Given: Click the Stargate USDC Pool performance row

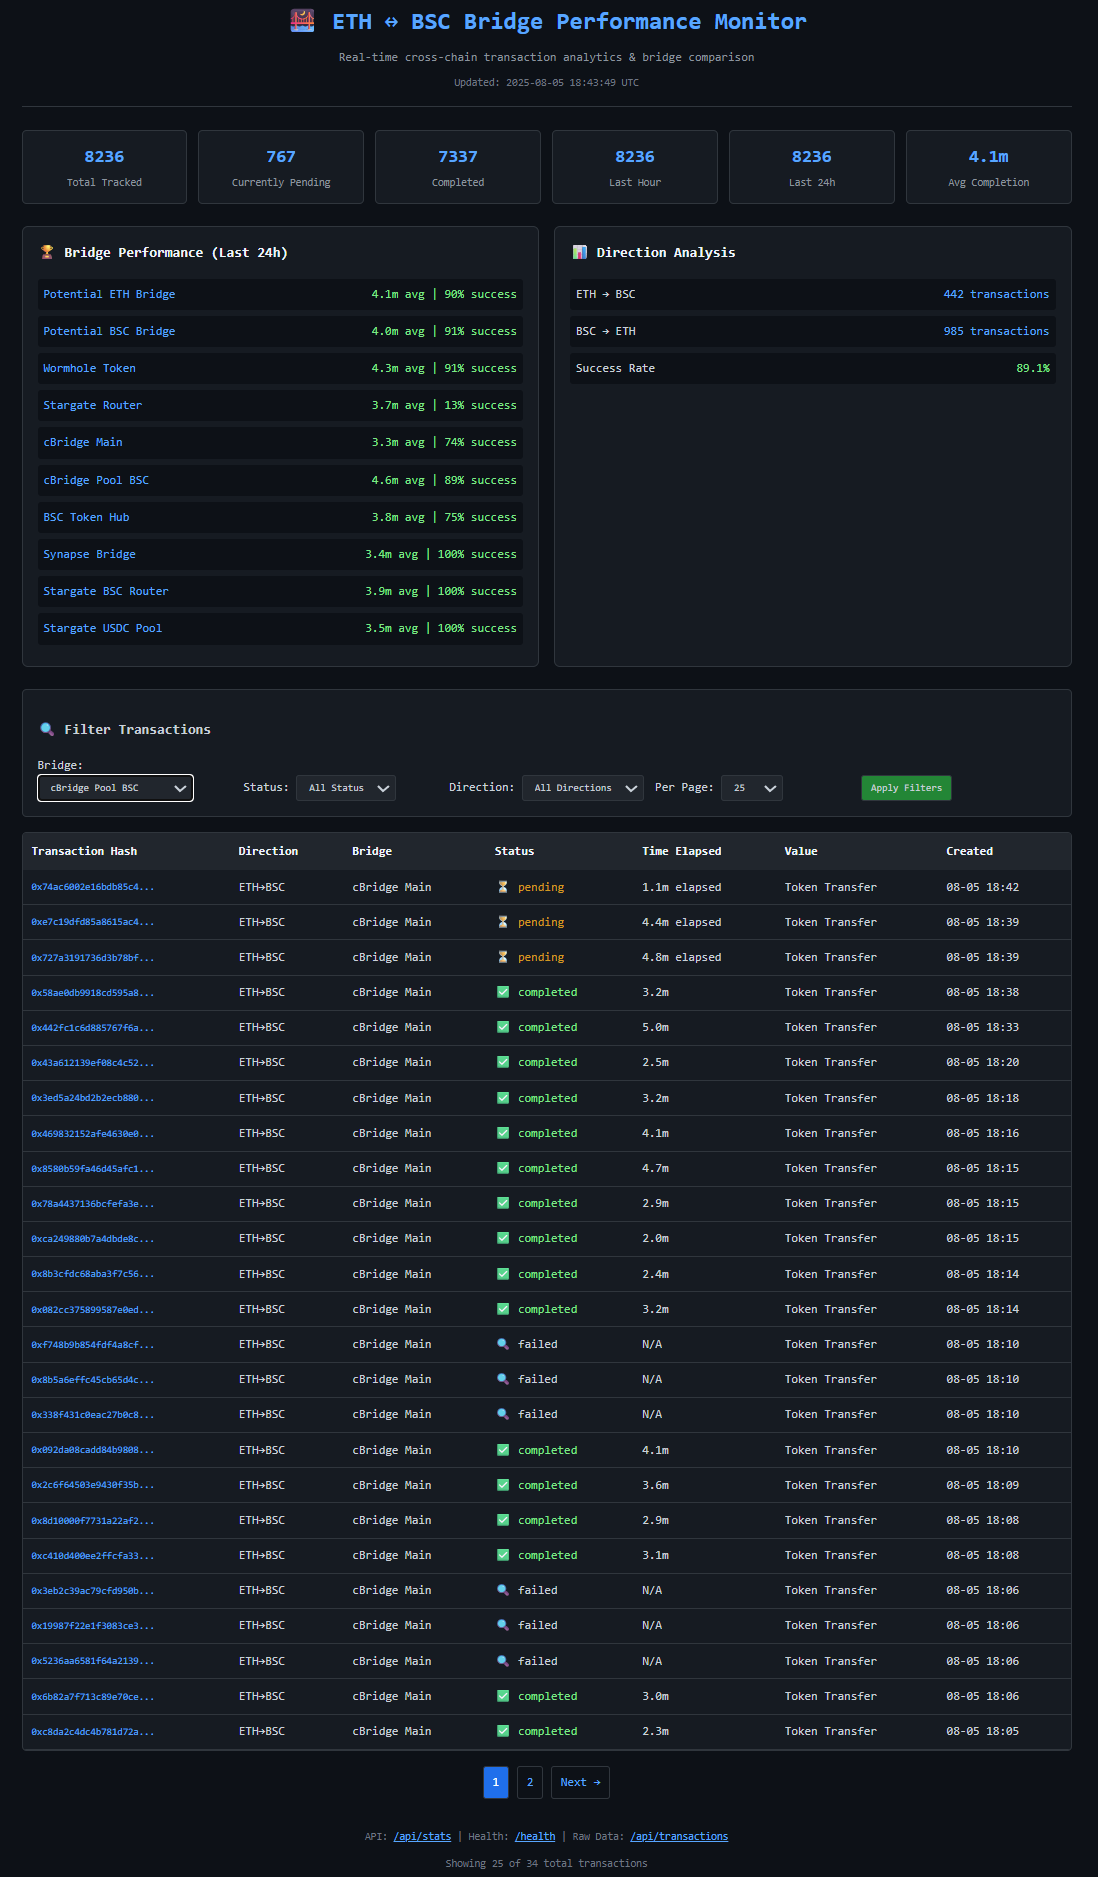Looking at the screenshot, I should pyautogui.click(x=280, y=628).
